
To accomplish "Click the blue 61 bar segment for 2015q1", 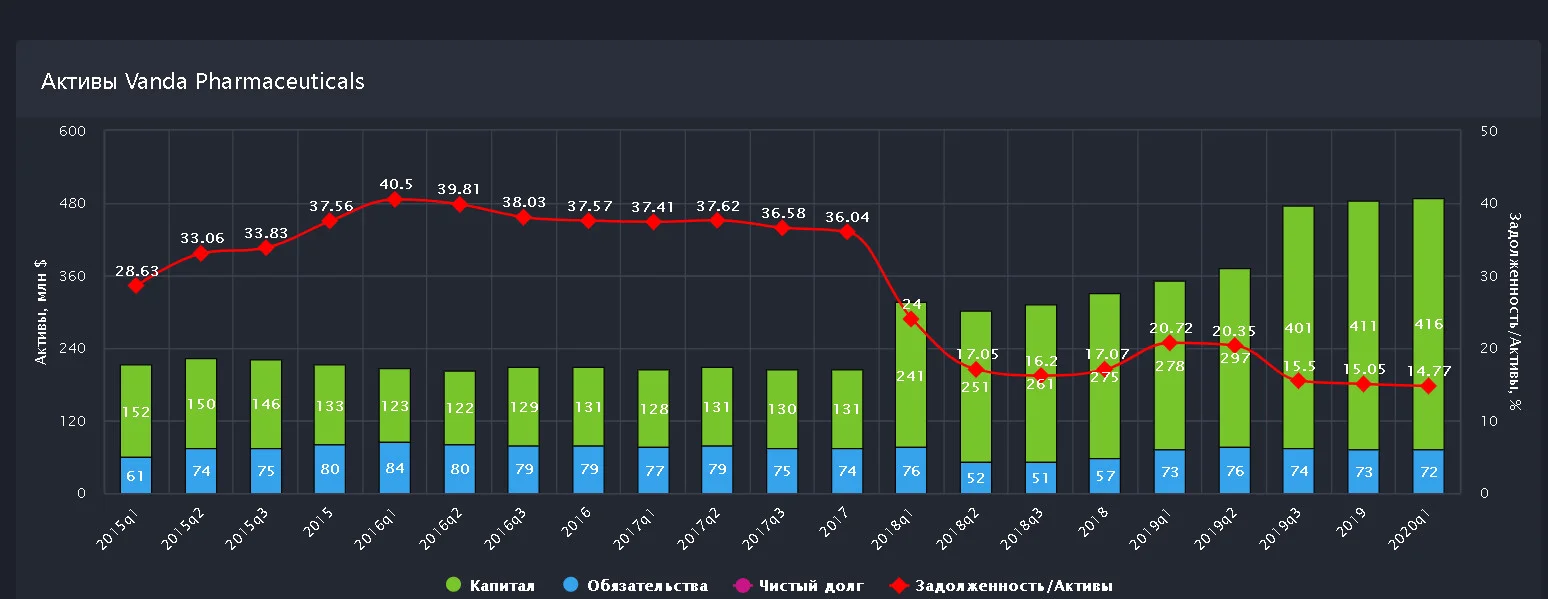I will (136, 475).
